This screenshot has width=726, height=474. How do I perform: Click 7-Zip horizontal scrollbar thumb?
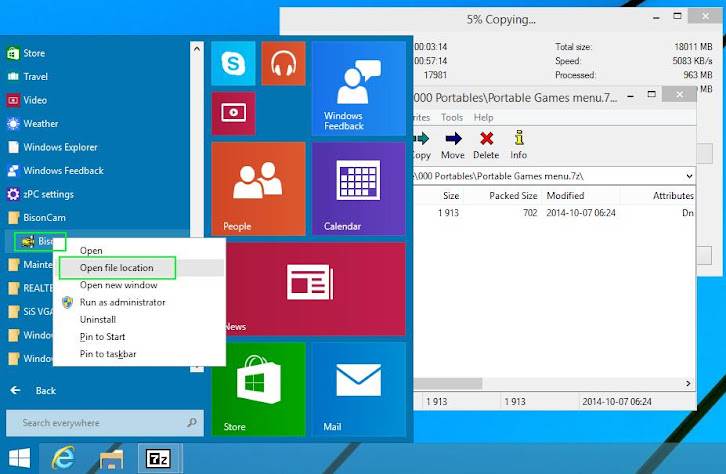coord(448,383)
